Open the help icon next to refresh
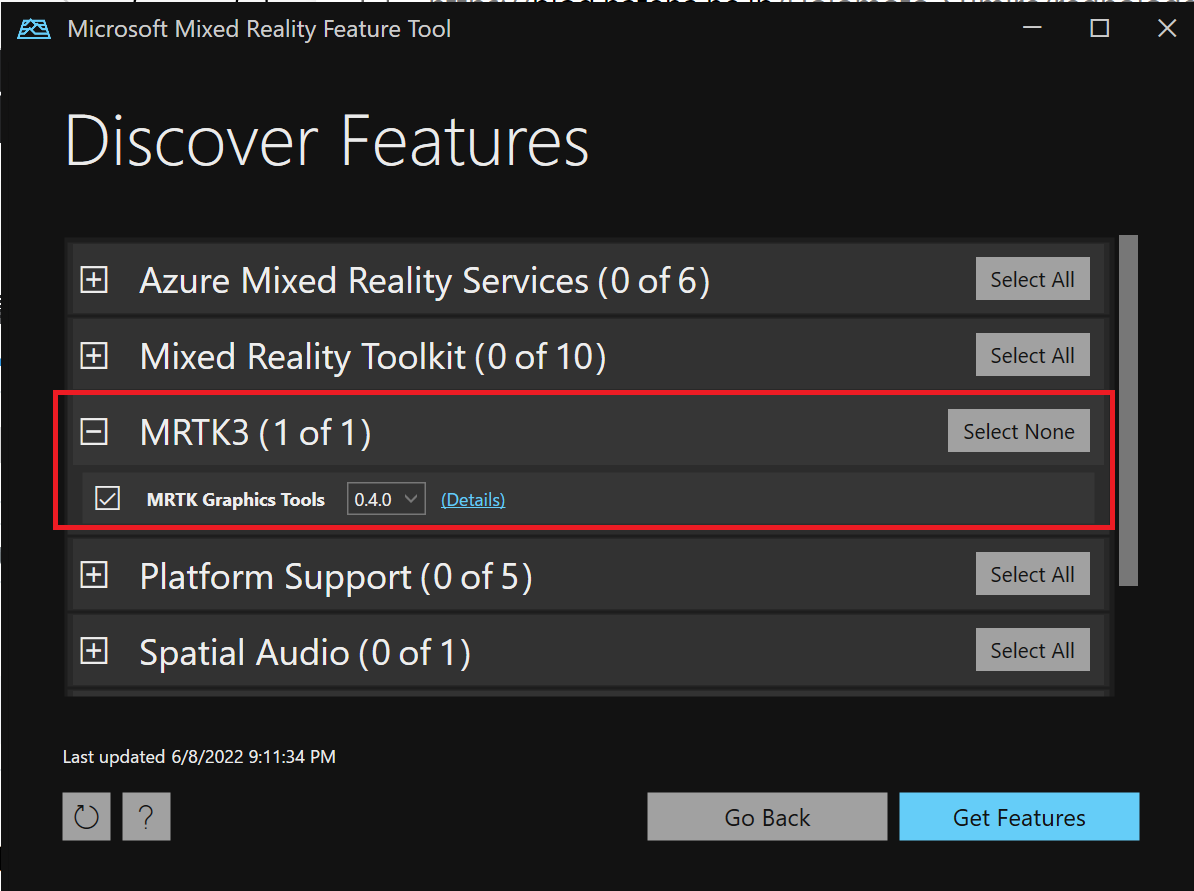This screenshot has height=891, width=1194. [x=146, y=816]
